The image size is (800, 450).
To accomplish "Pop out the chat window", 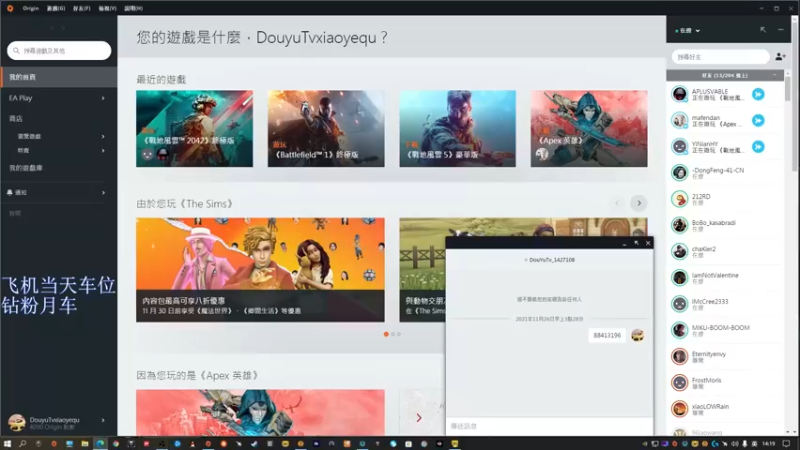I will click(636, 243).
